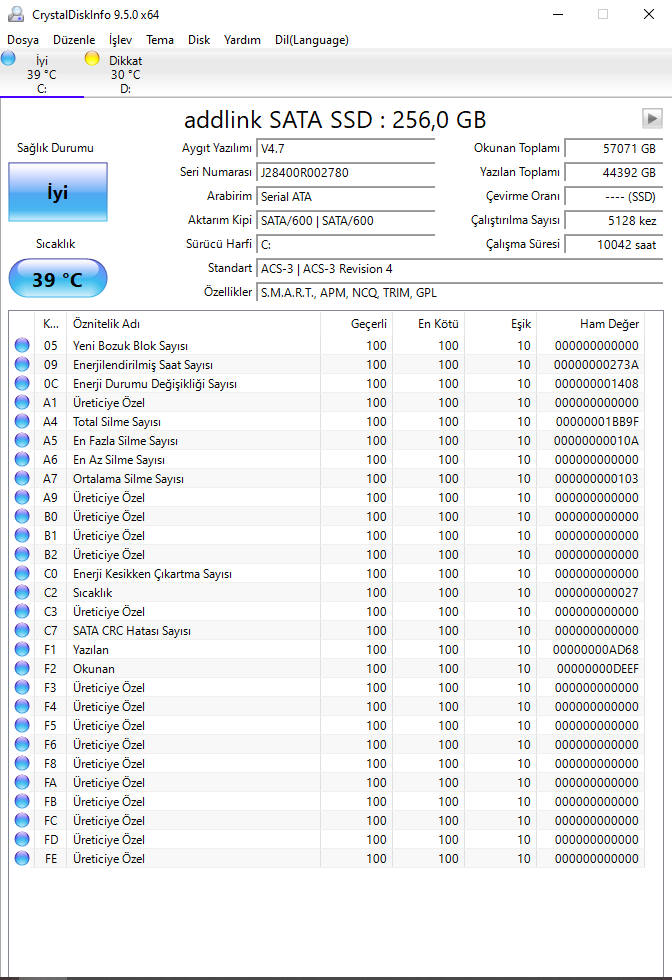Click the next disk arrow button
This screenshot has height=980, width=672.
(652, 118)
